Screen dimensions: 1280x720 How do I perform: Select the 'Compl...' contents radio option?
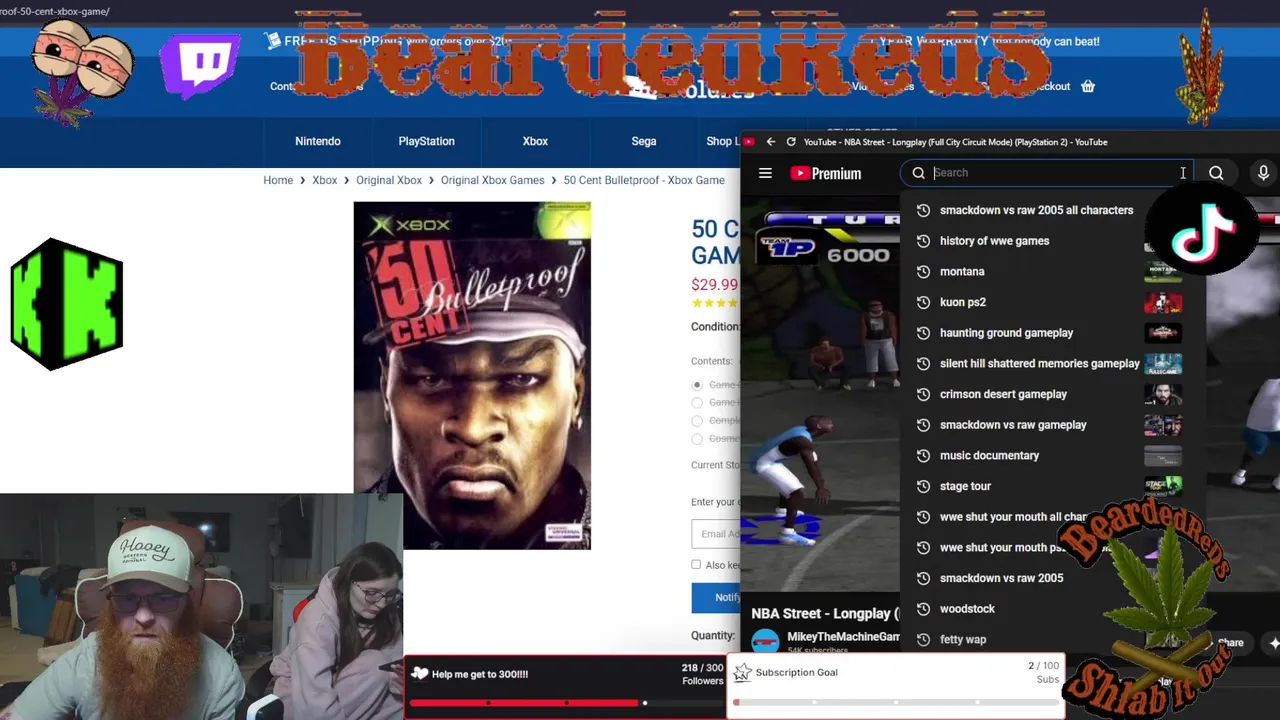697,421
